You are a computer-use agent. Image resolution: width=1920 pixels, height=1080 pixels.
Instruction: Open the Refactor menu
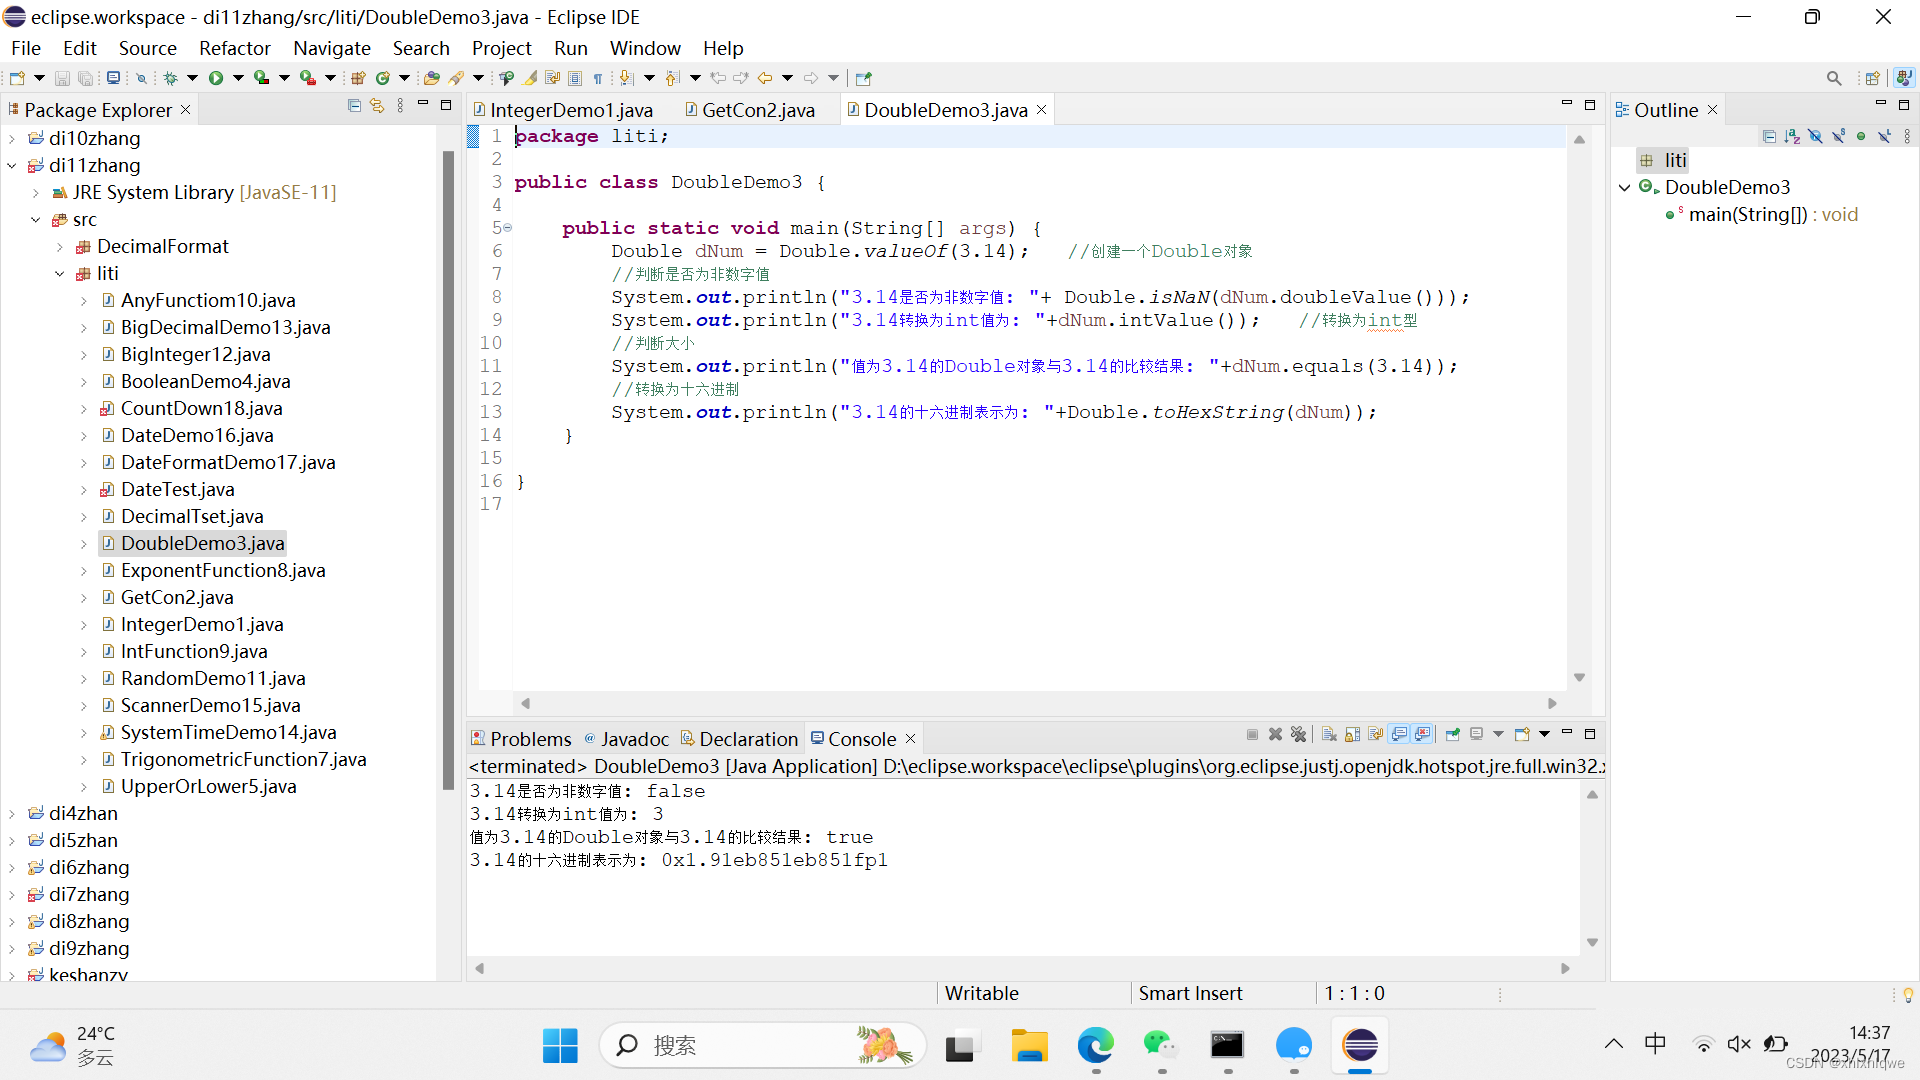tap(234, 48)
